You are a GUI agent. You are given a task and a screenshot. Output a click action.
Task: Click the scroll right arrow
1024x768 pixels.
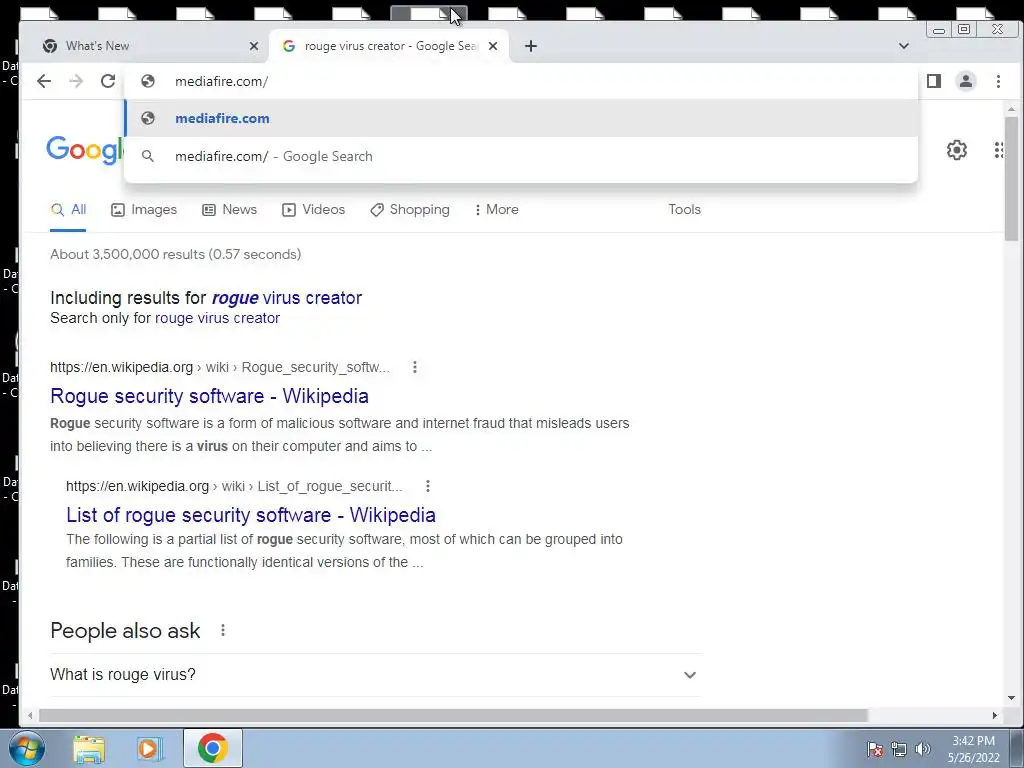tap(995, 716)
